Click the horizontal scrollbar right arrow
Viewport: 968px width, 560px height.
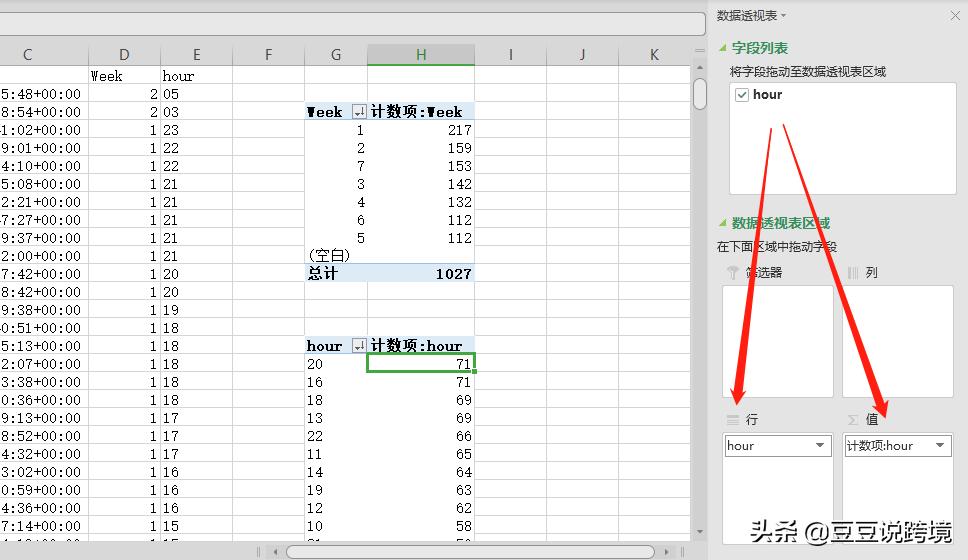[666, 551]
